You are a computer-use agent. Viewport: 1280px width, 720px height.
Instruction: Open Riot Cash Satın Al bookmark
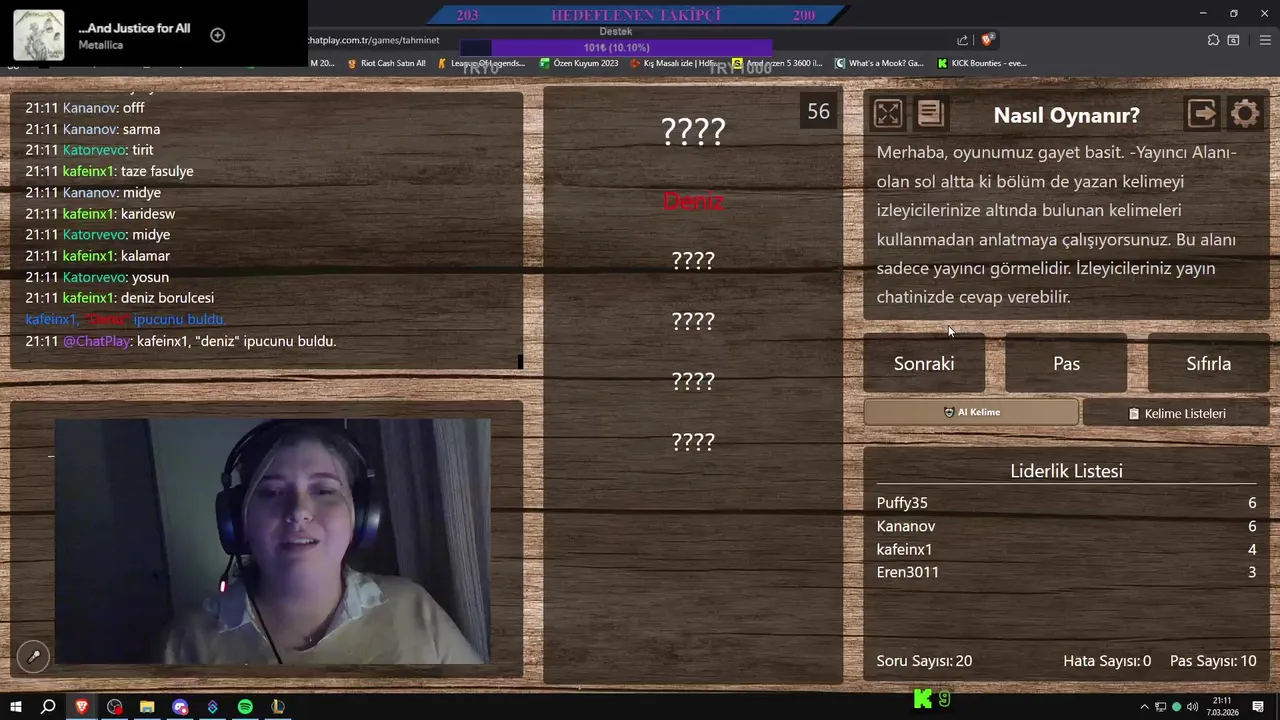click(386, 63)
